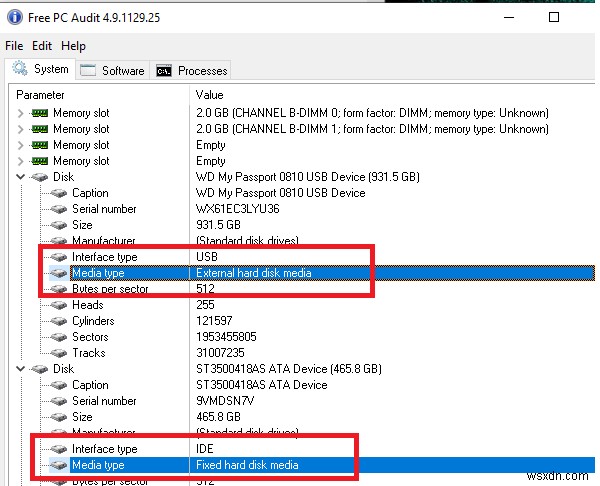Expand the CHANNEL B-DIMM 1 memory slot
600x486 pixels.
click(21, 129)
